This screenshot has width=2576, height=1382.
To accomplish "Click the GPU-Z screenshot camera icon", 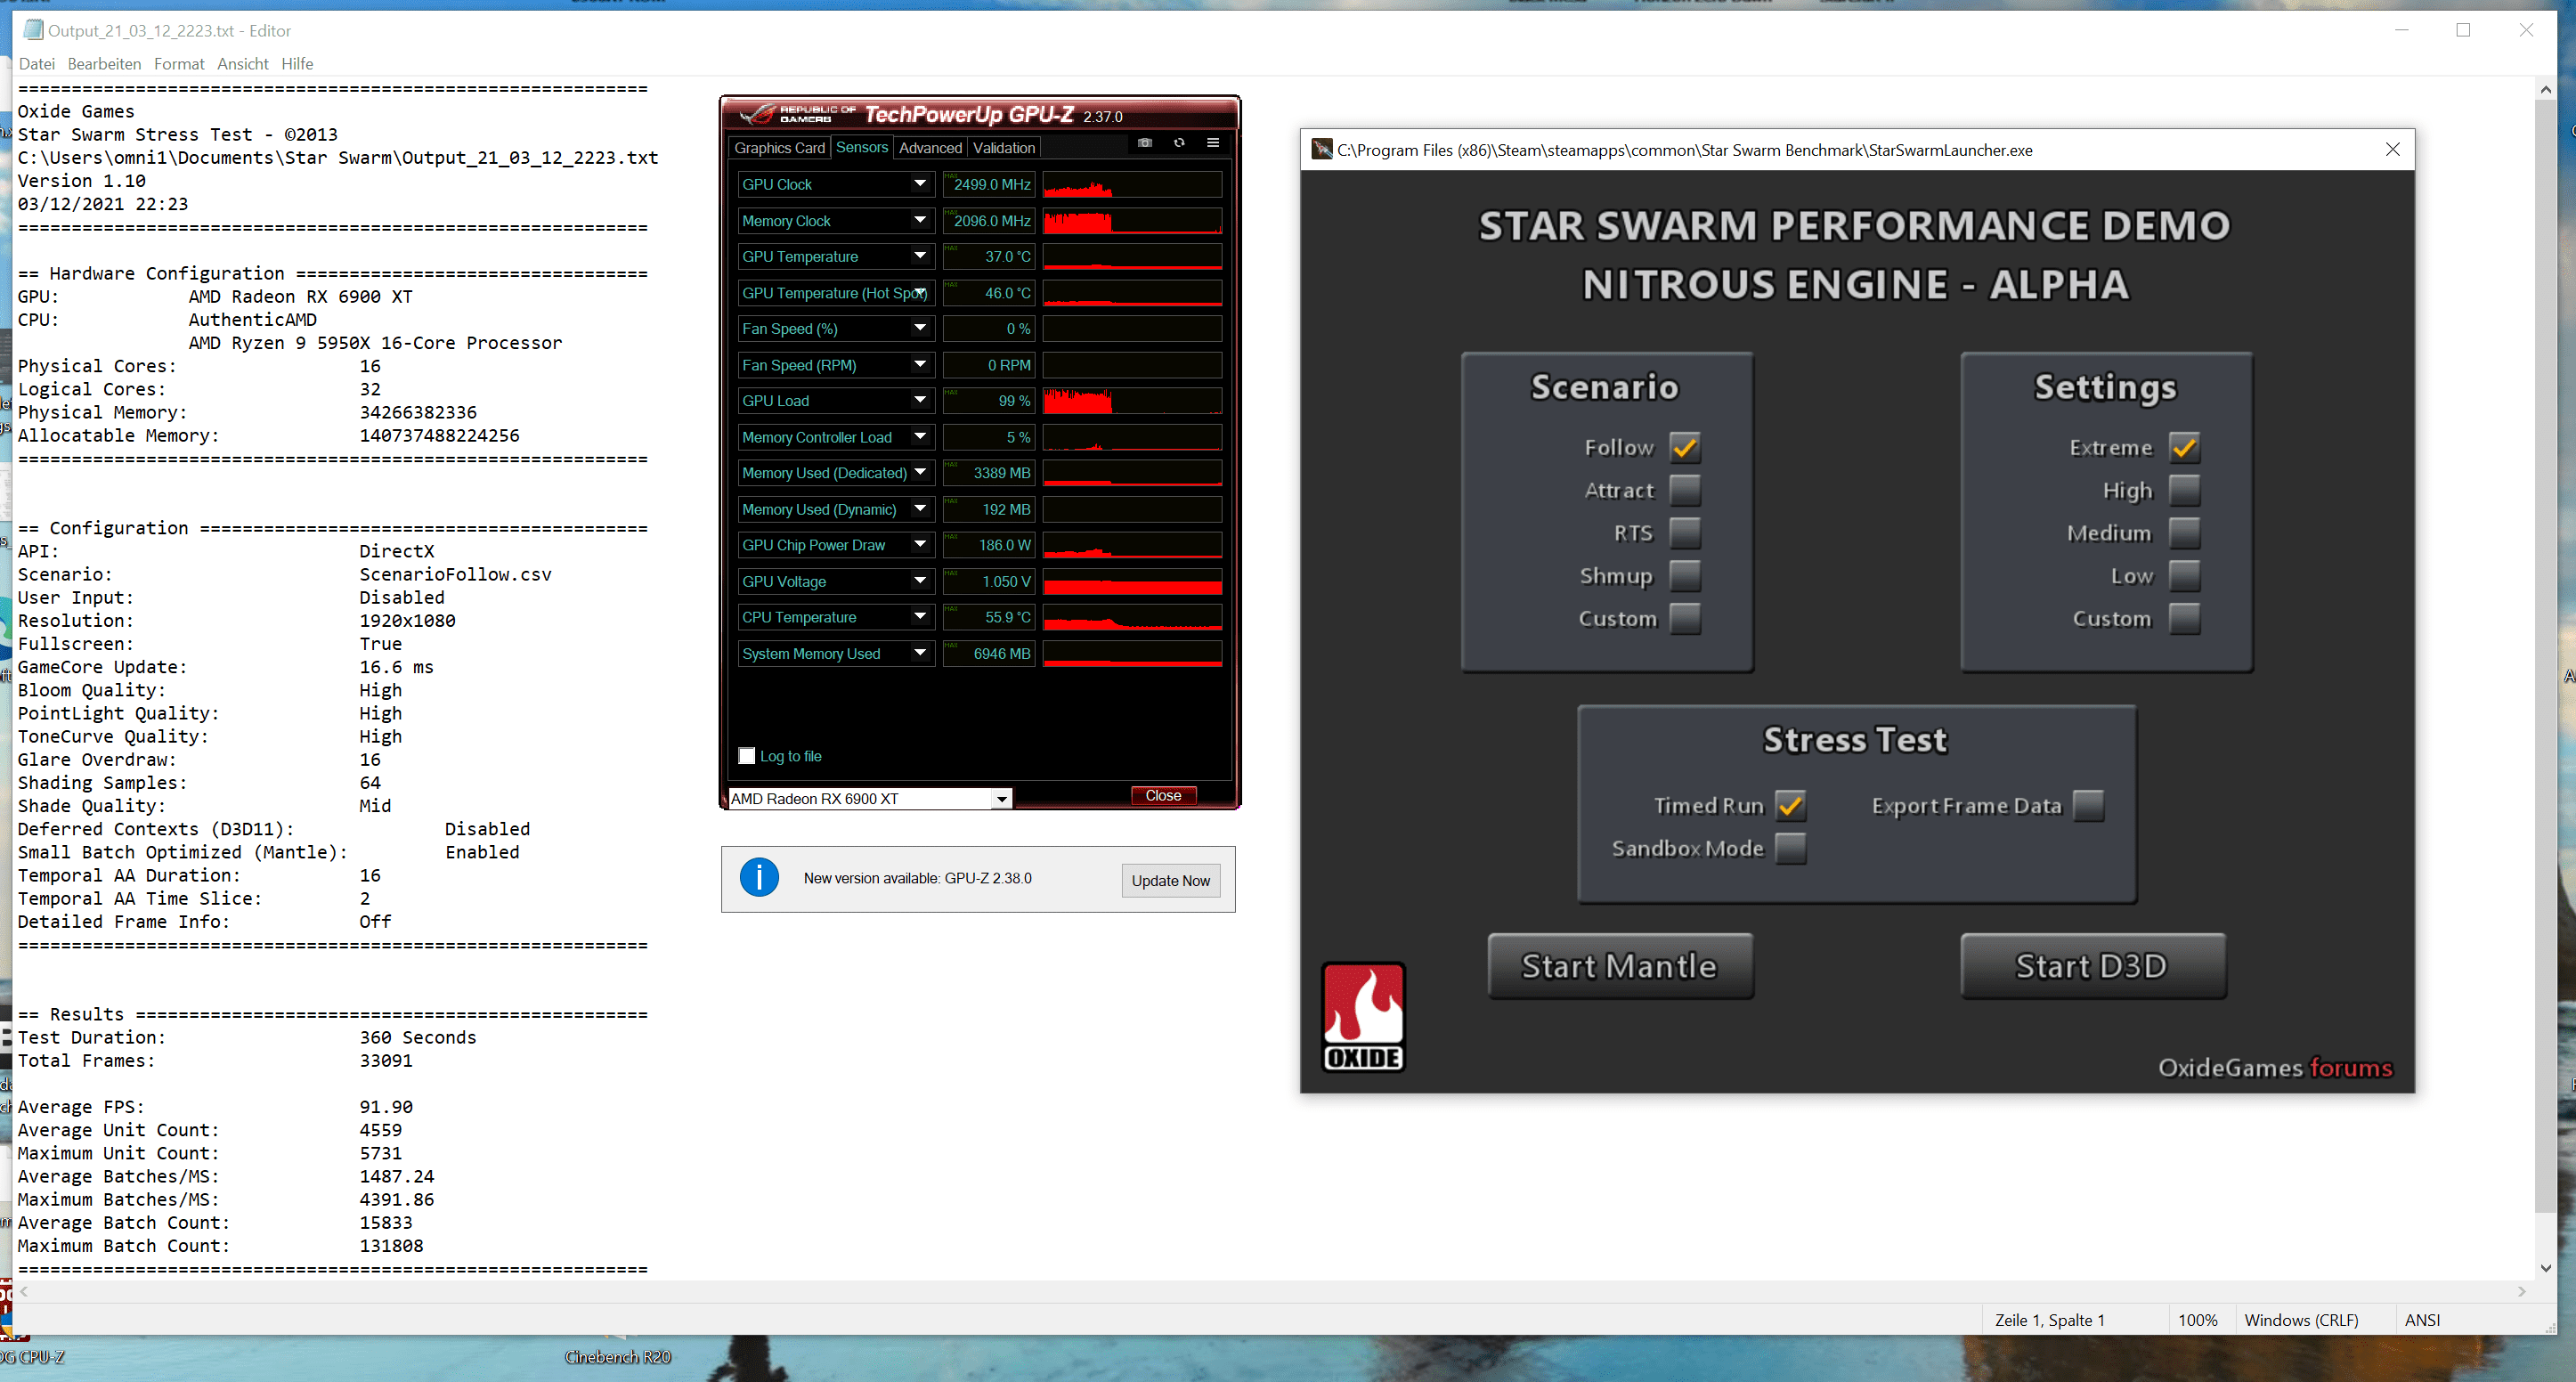I will [x=1145, y=143].
